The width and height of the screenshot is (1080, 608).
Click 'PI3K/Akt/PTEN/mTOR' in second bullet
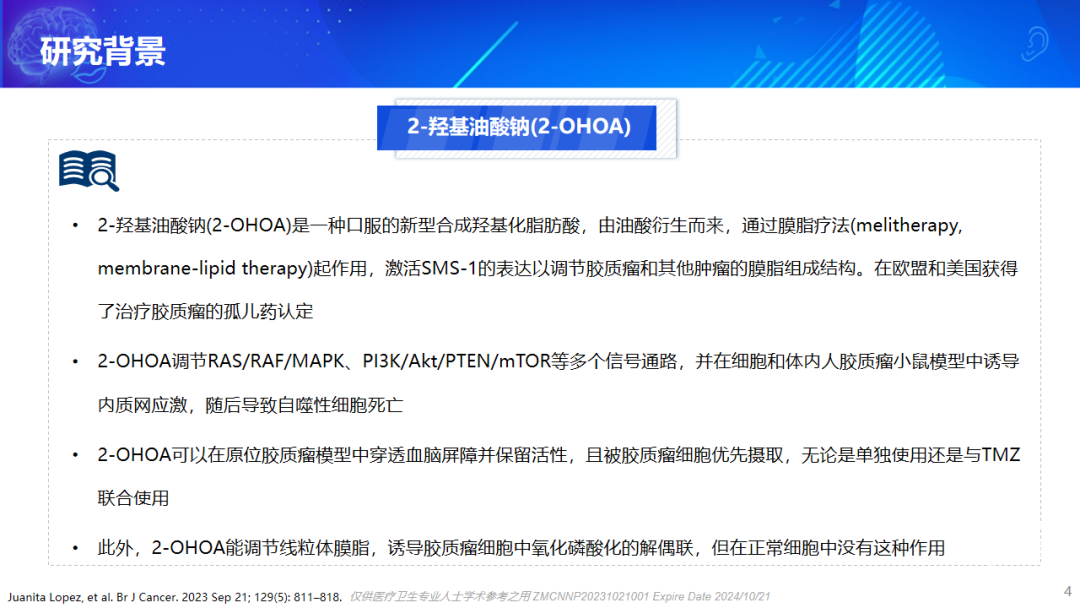[x=456, y=361]
